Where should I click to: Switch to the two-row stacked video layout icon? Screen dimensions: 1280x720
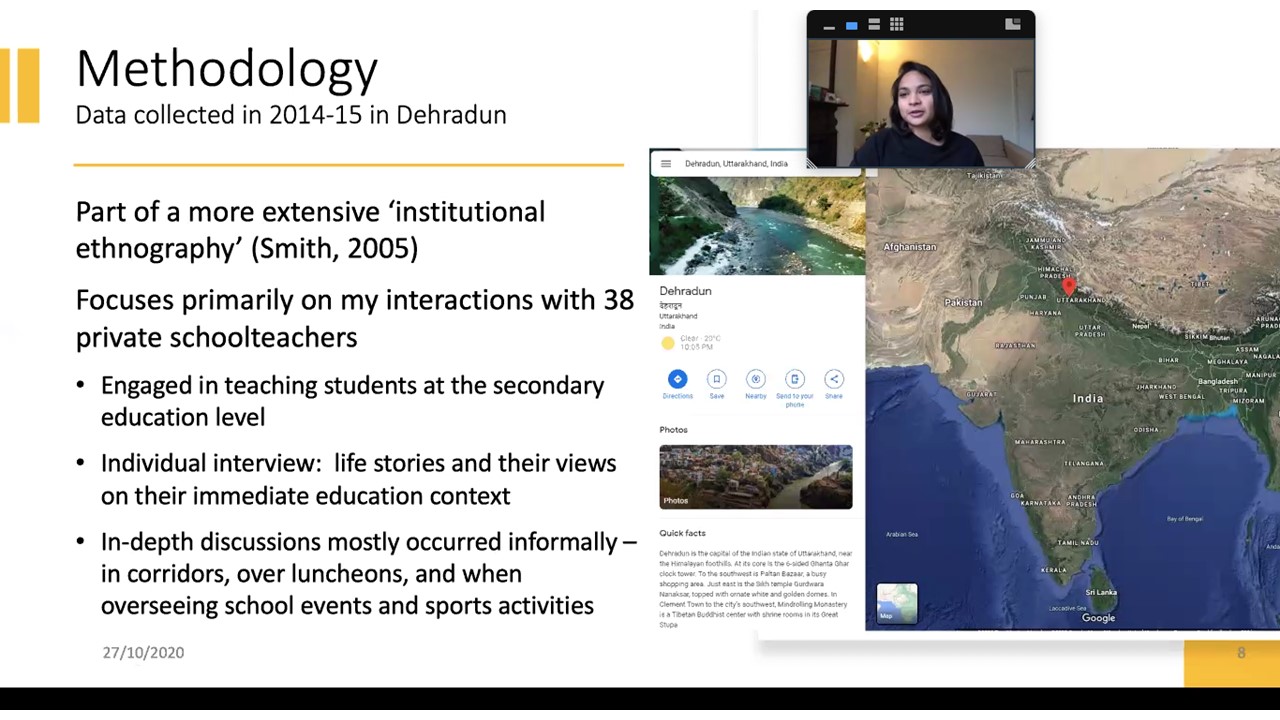(874, 24)
